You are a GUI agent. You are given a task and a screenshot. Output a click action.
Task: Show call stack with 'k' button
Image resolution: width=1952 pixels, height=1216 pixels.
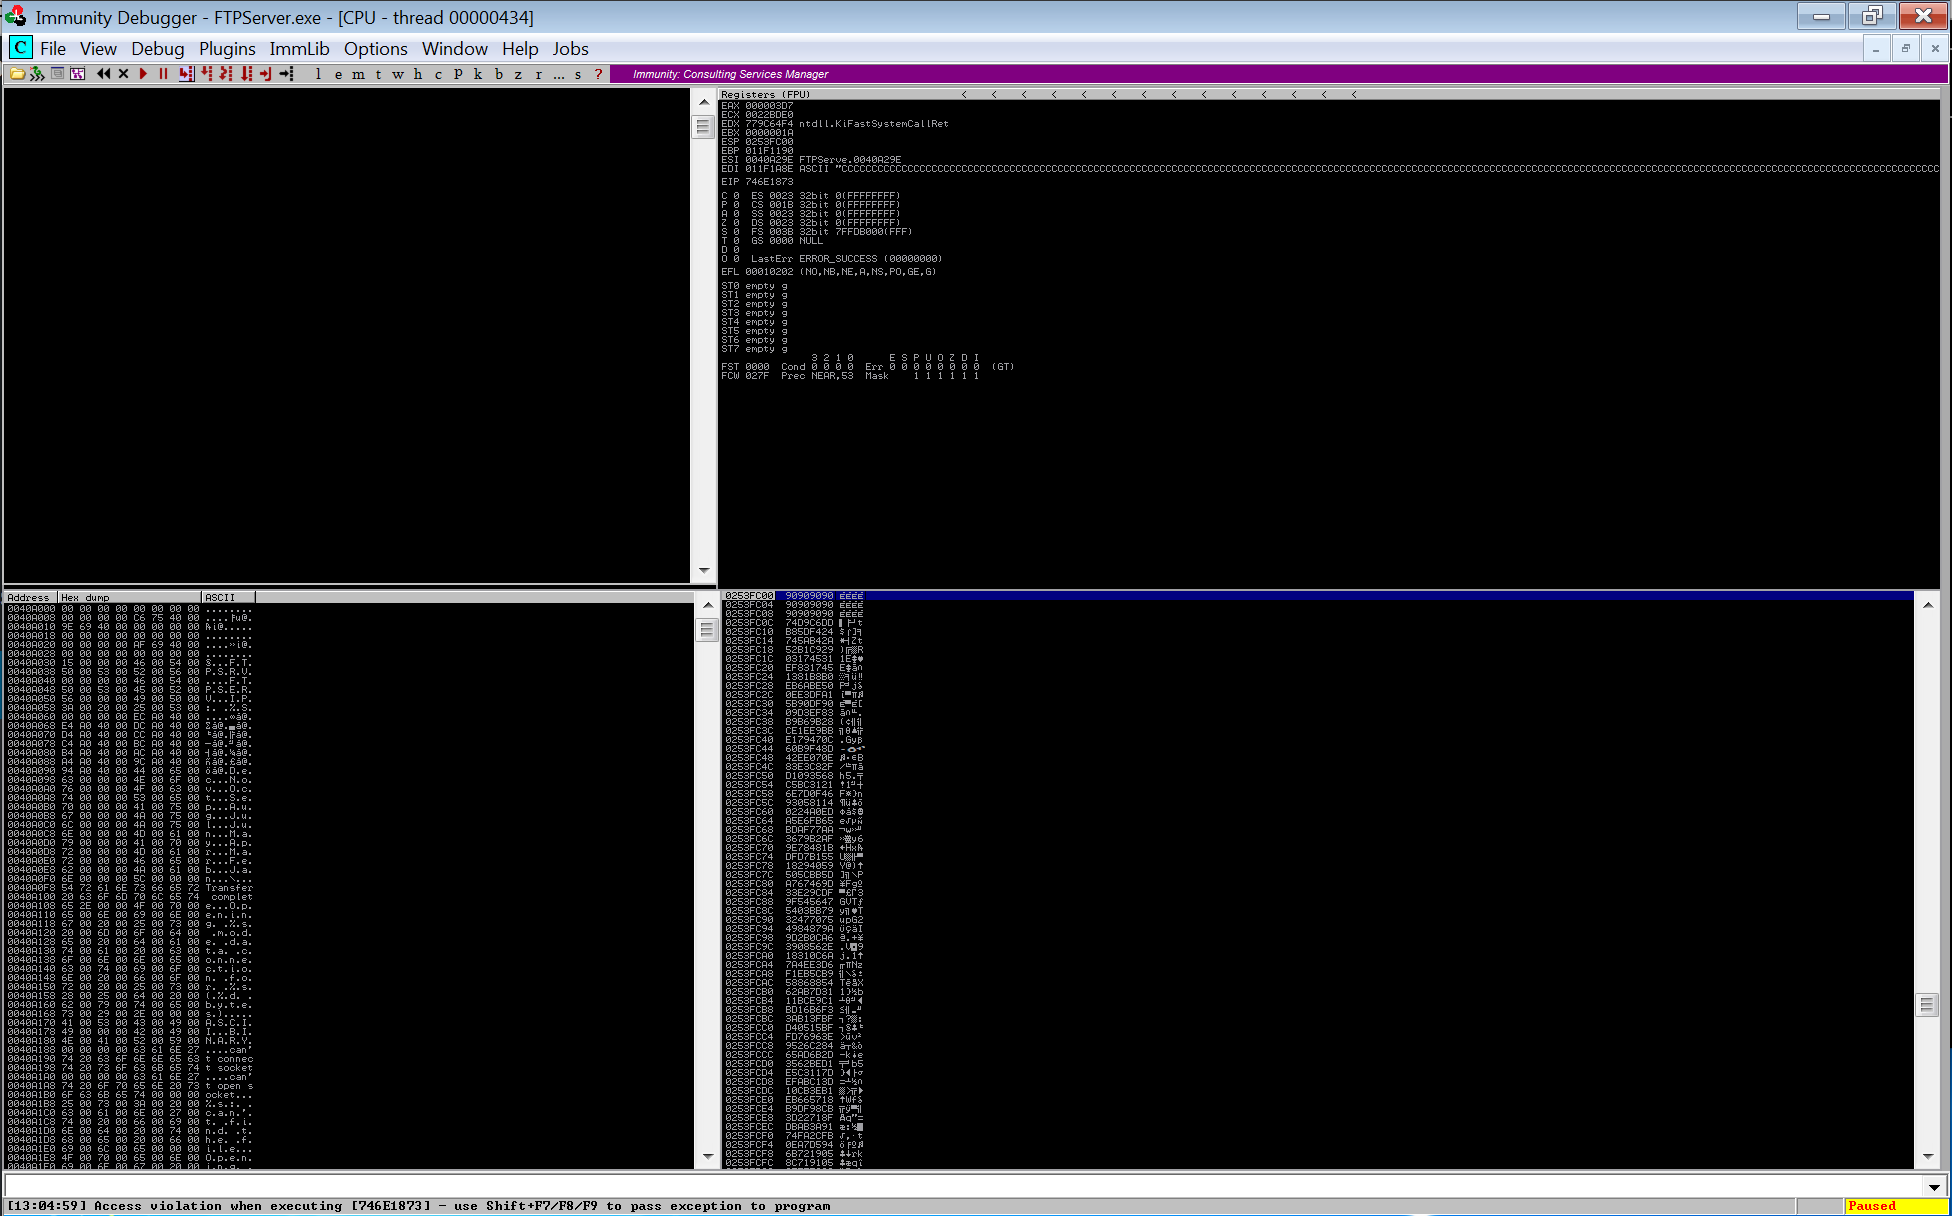(478, 74)
